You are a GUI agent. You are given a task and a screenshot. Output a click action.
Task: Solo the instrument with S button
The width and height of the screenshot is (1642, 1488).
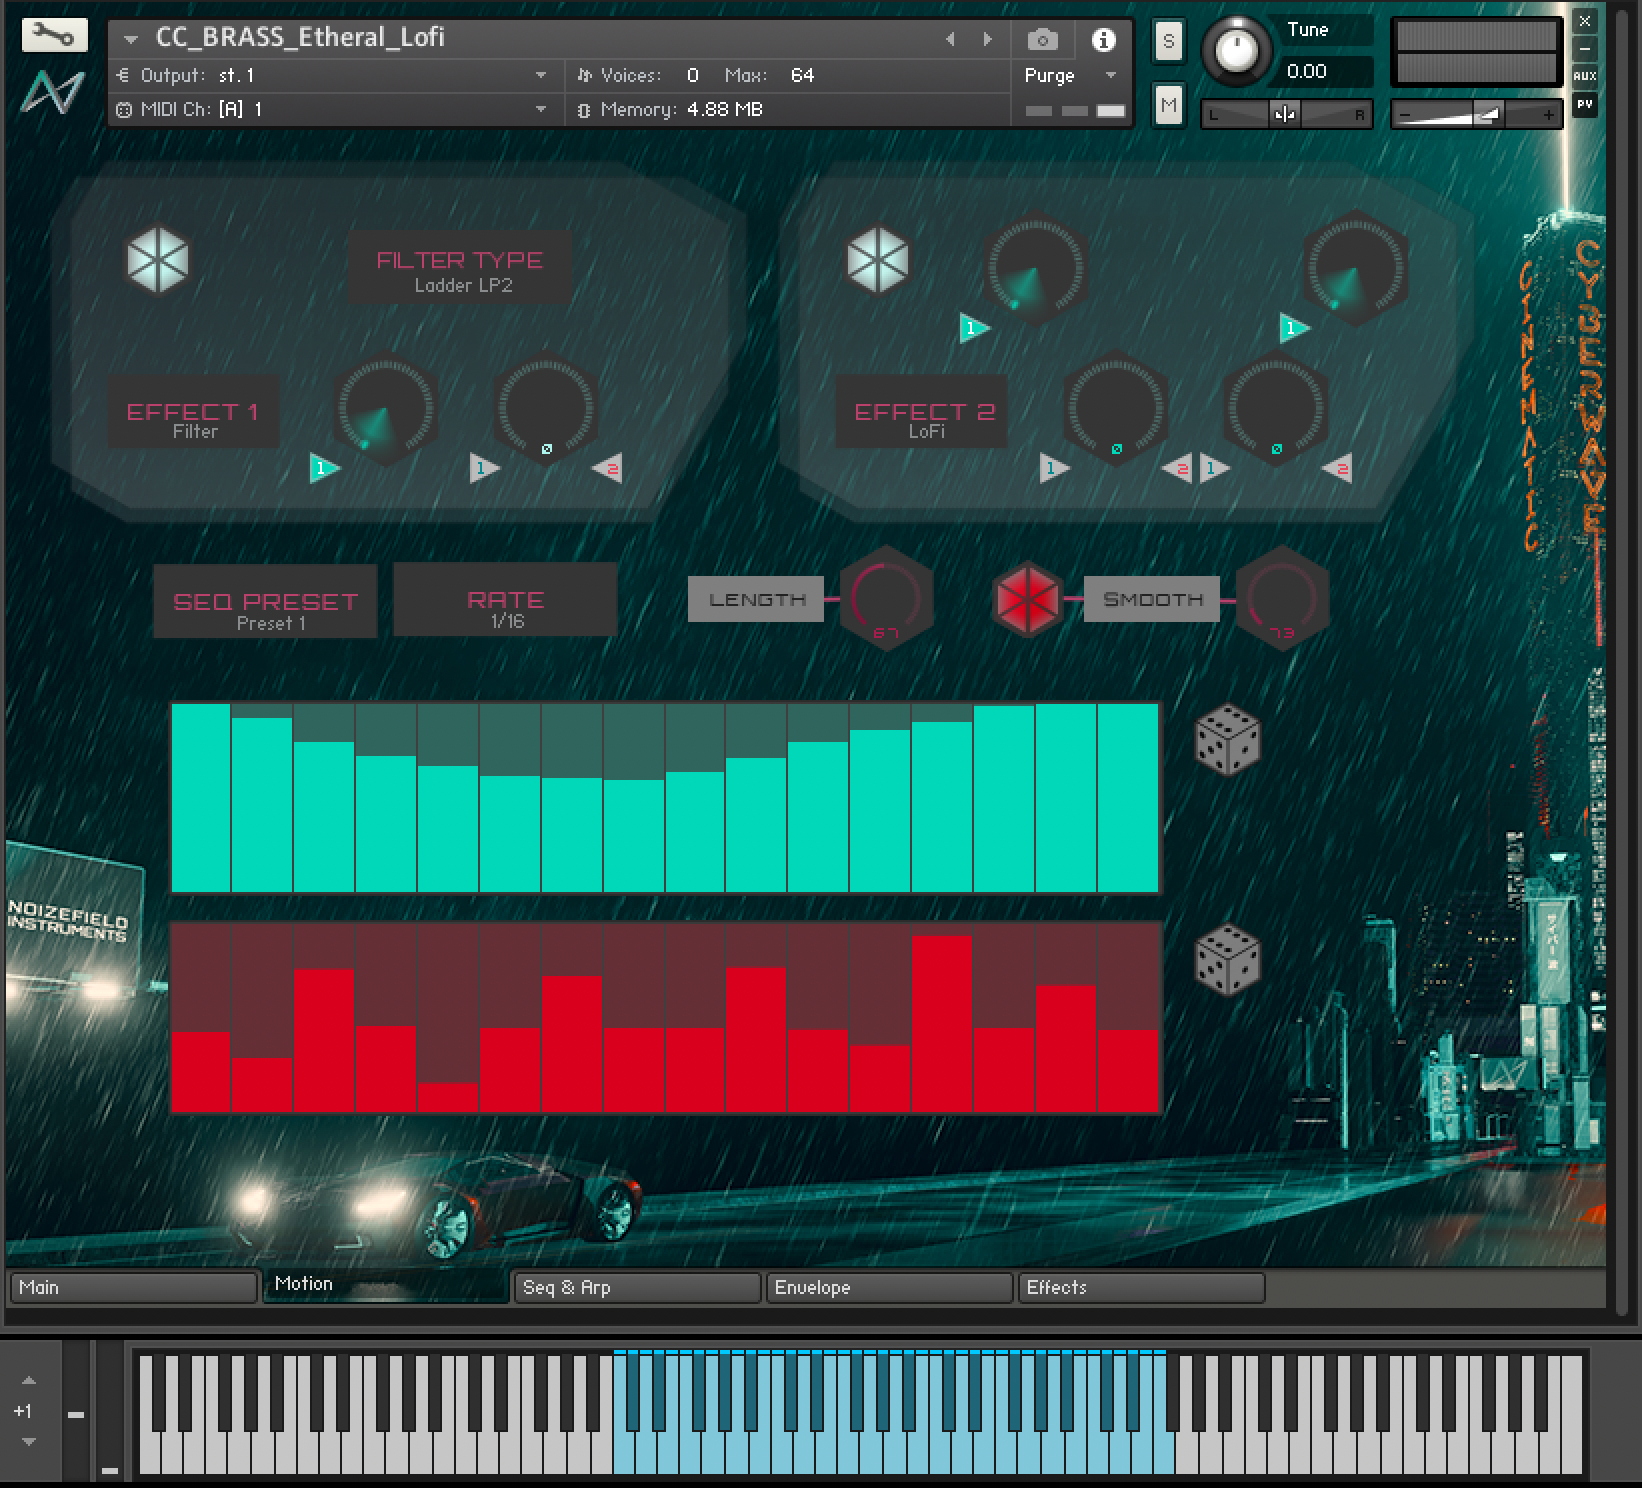[x=1168, y=42]
